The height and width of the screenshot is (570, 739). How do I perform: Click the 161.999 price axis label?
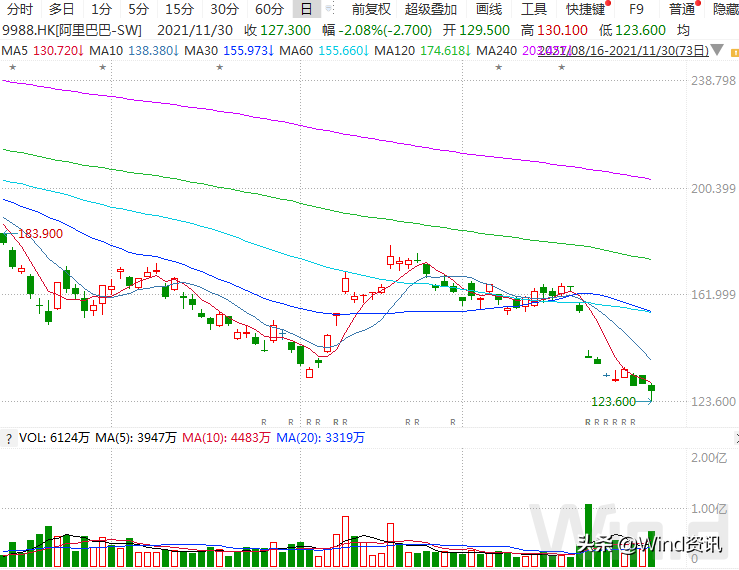[713, 295]
